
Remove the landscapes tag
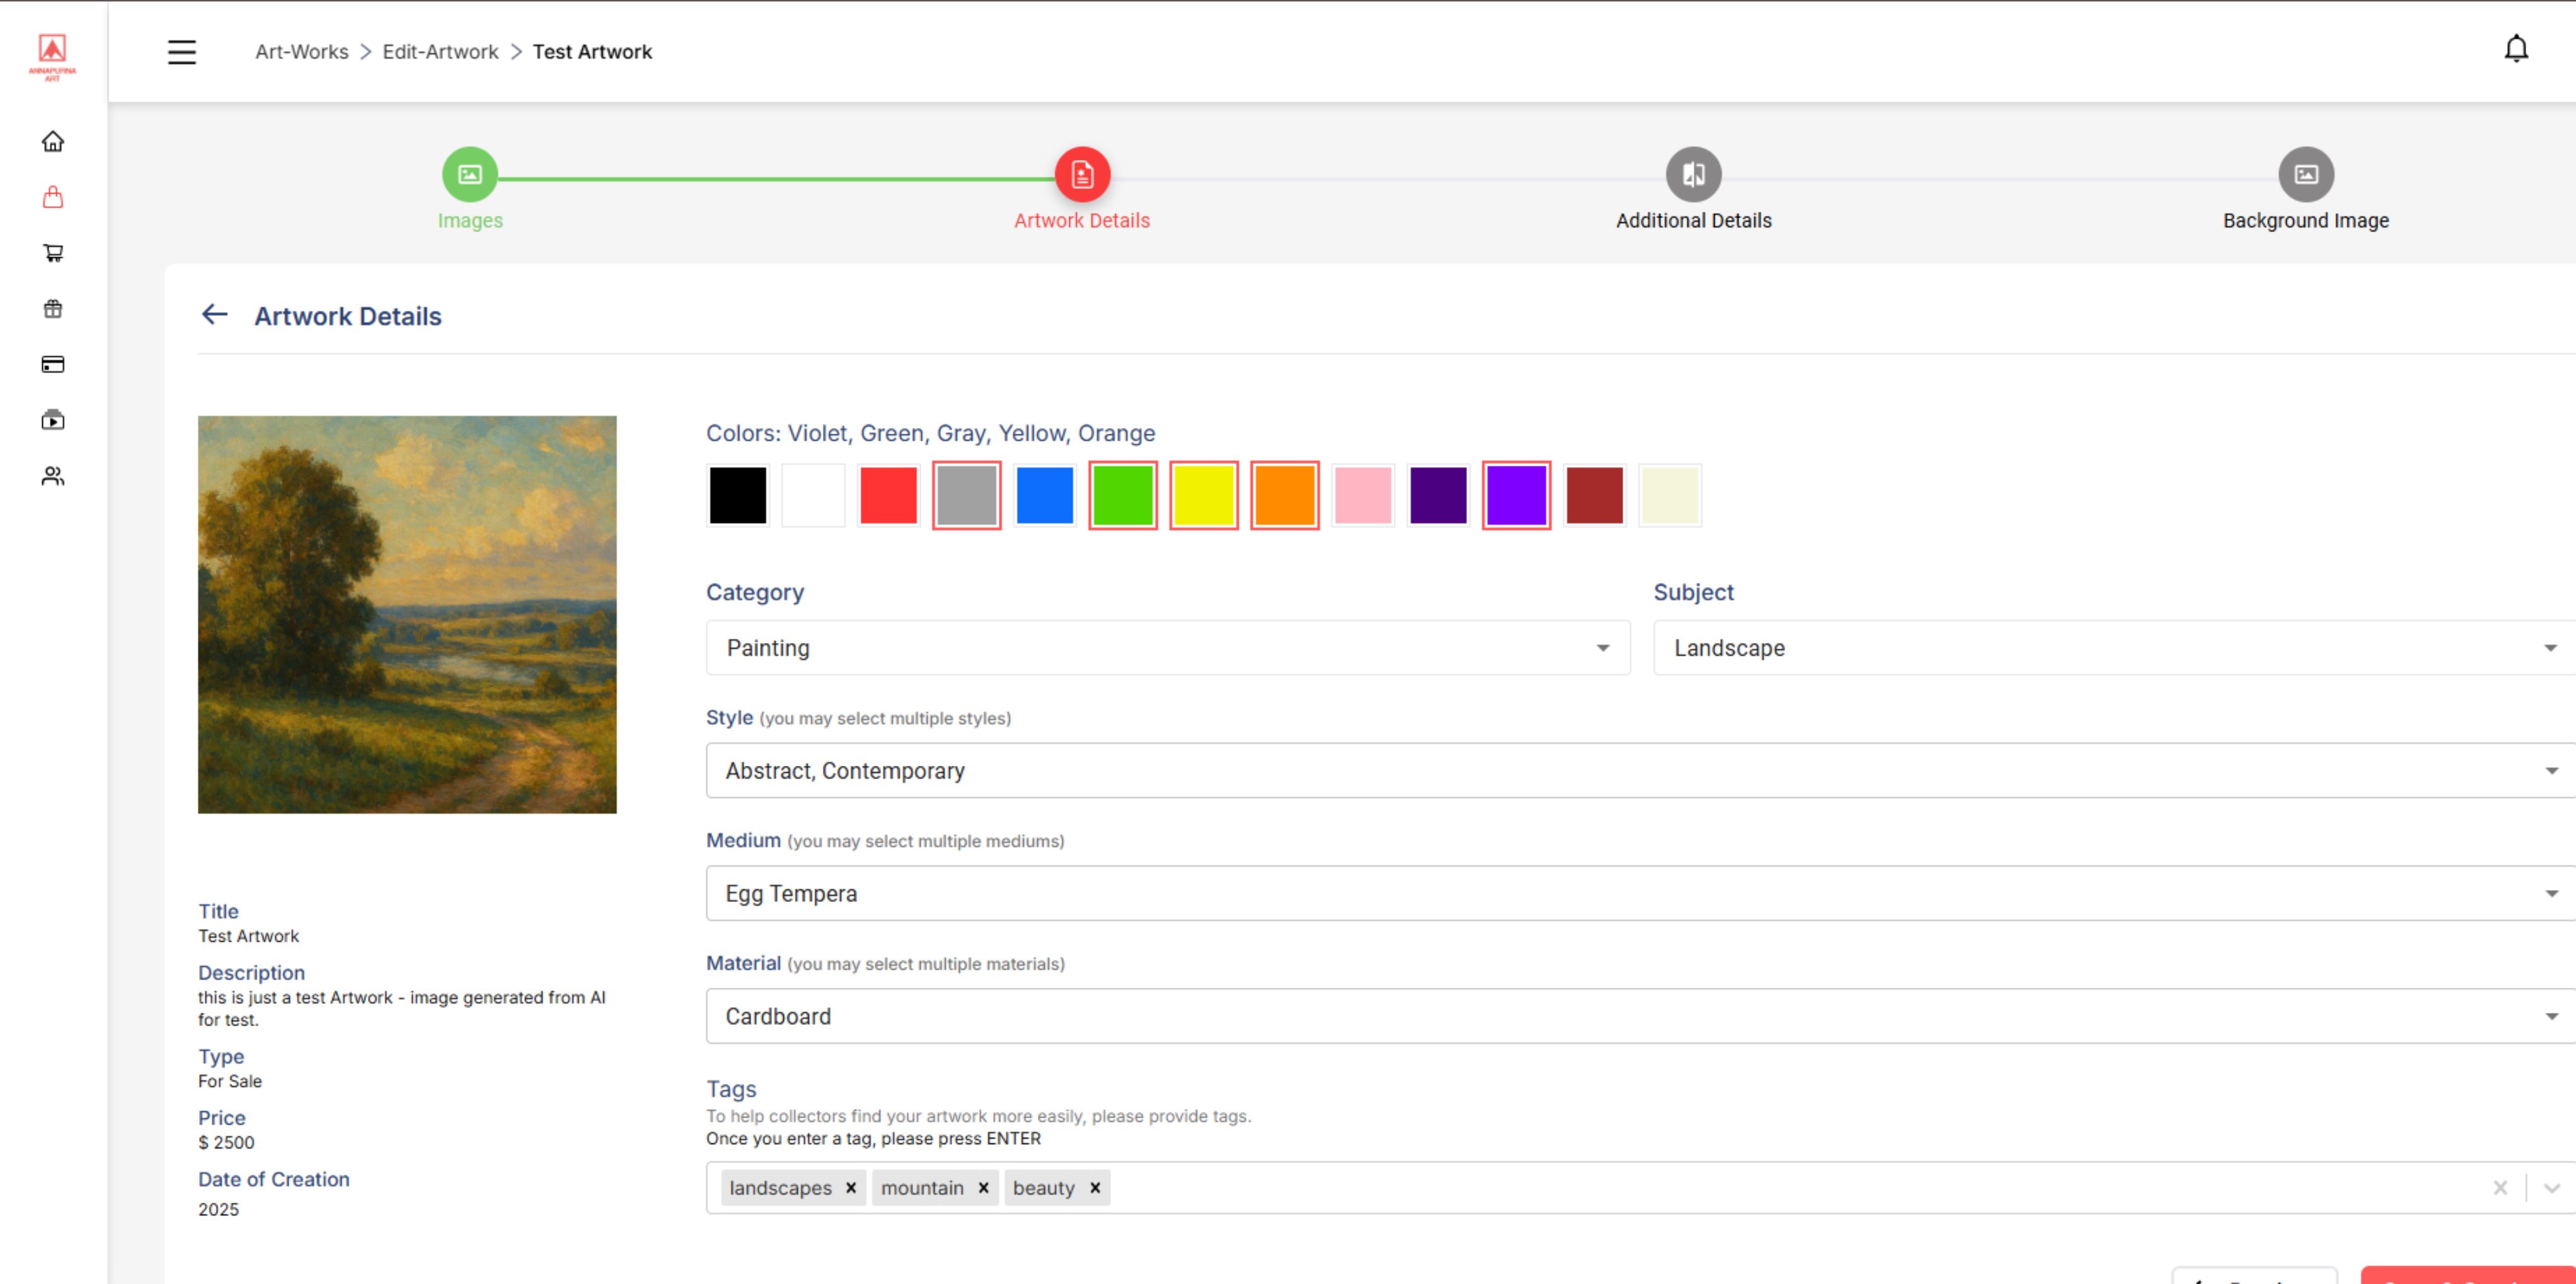pos(851,1188)
